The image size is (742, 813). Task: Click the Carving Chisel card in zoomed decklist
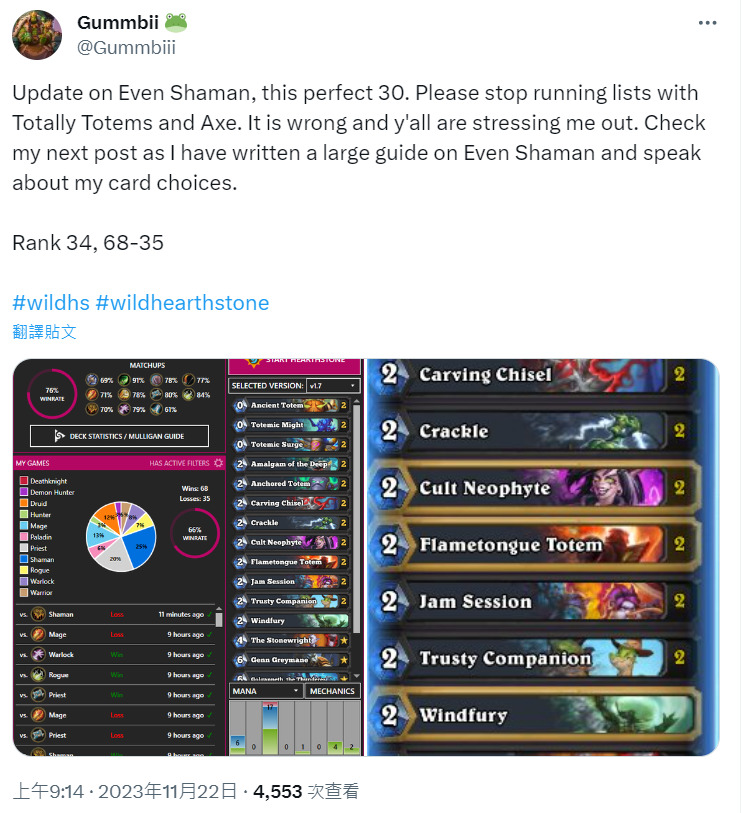point(534,375)
